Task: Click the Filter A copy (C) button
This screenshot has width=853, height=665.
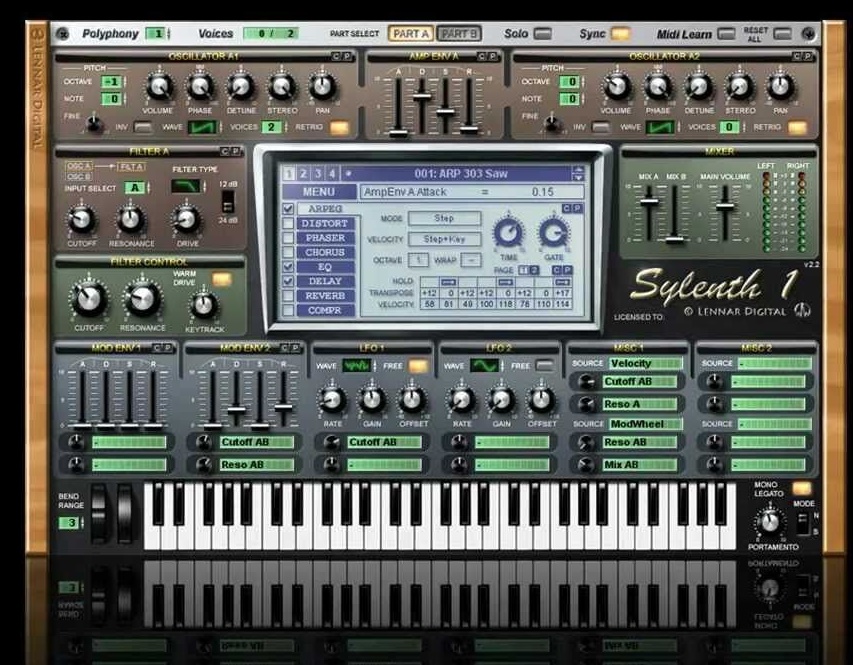Action: click(x=225, y=151)
